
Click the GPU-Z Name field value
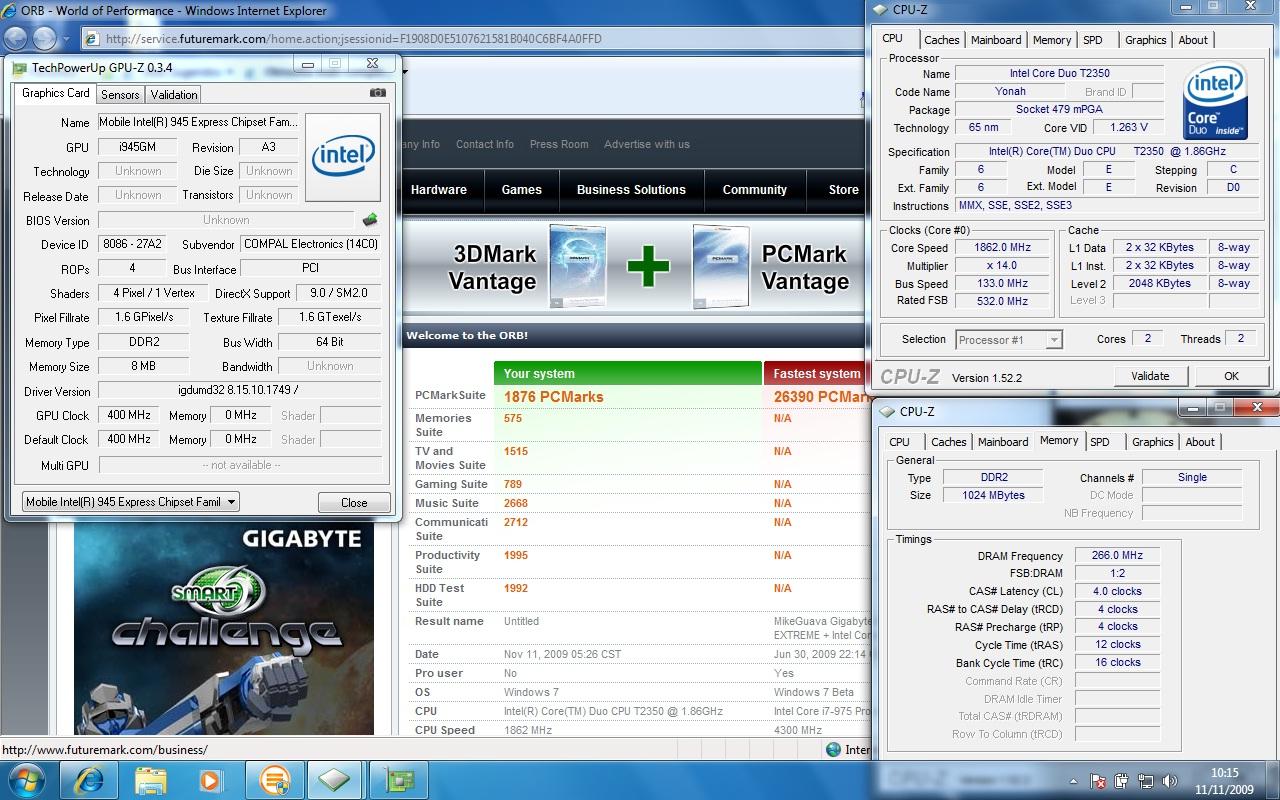click(198, 122)
